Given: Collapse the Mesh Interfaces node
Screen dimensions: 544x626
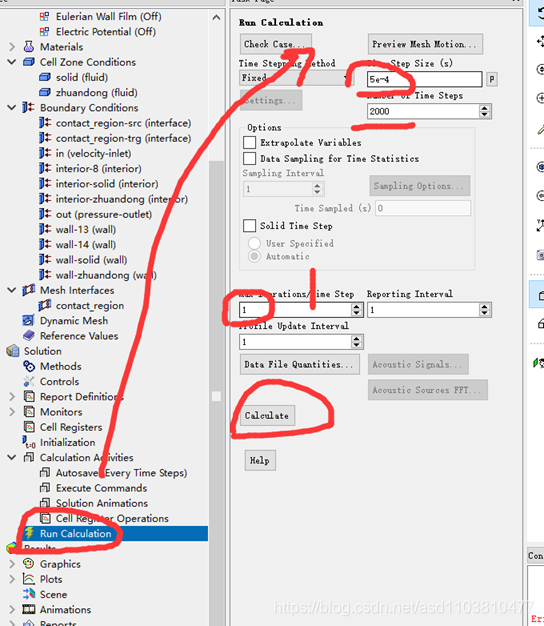Looking at the screenshot, I should (x=12, y=290).
